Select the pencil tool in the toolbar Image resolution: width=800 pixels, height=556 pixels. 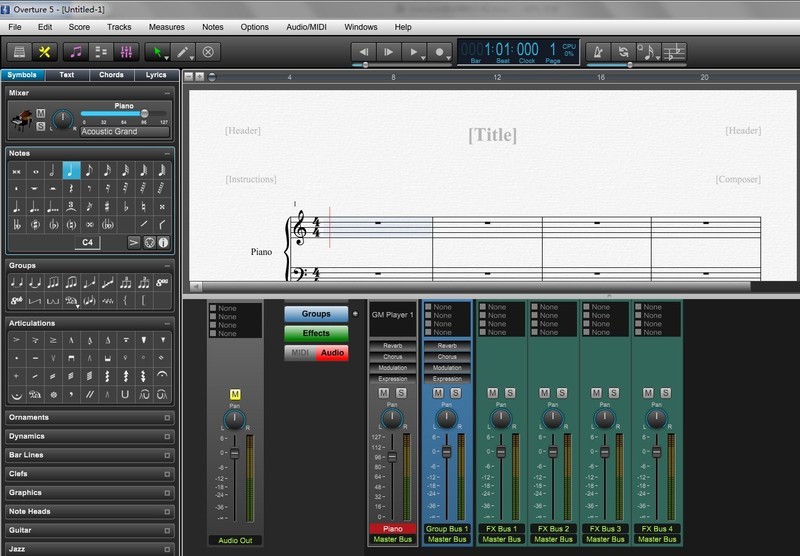(181, 52)
